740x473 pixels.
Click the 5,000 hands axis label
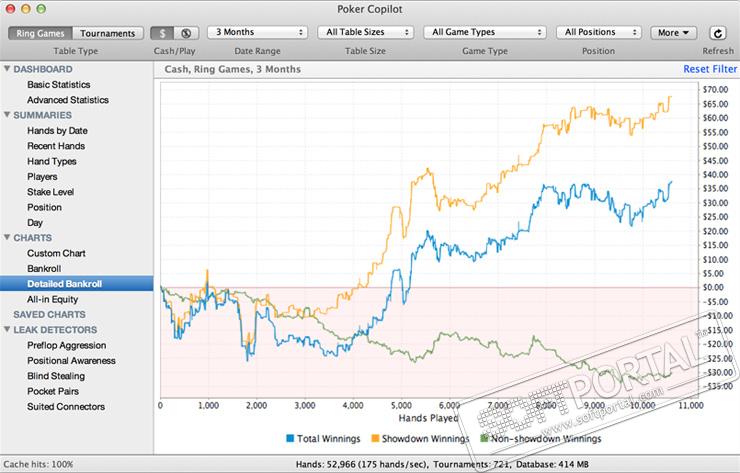(401, 405)
